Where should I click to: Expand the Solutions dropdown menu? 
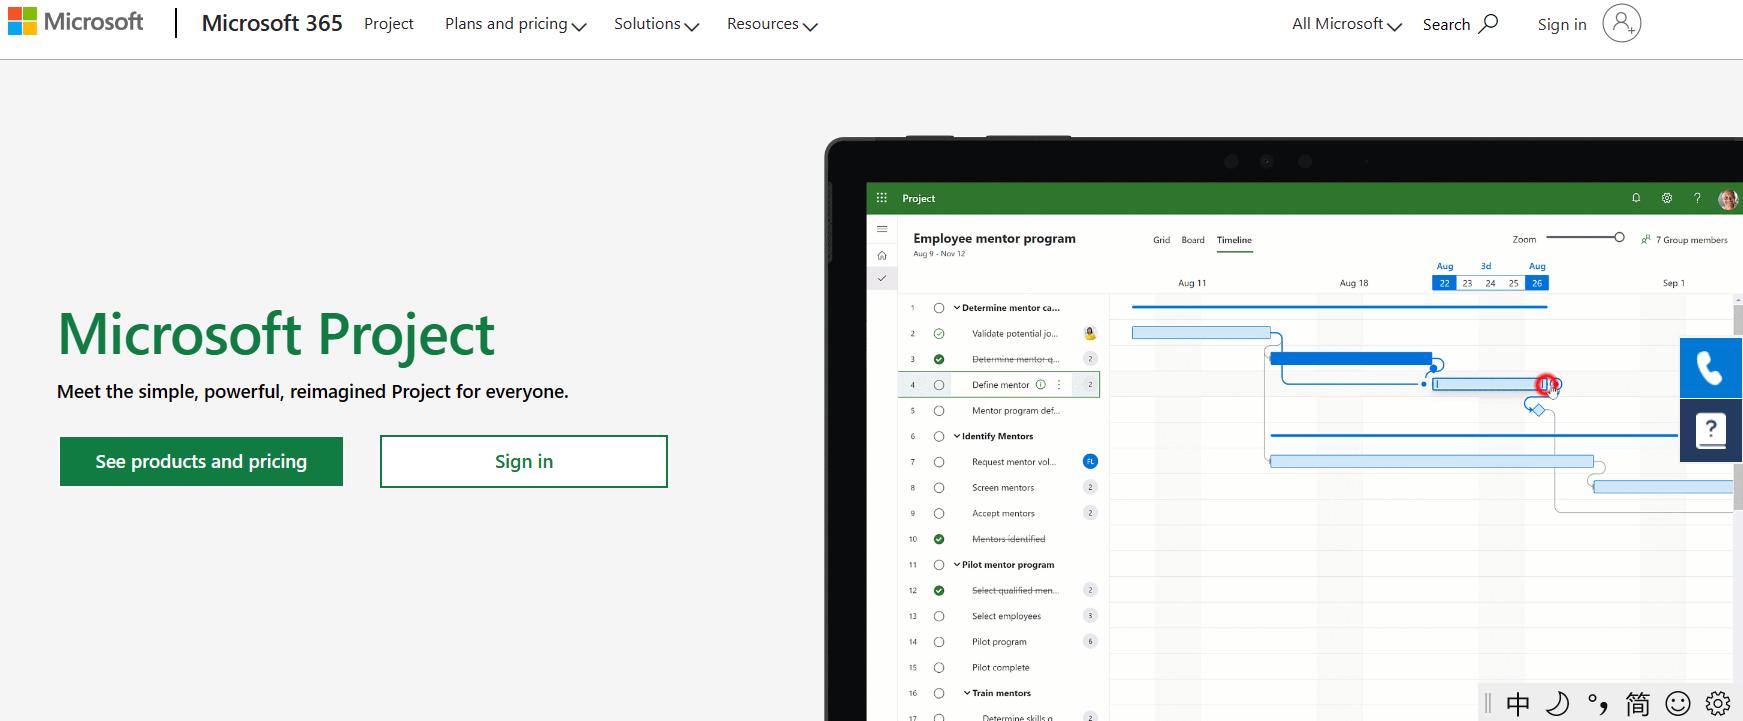[656, 24]
